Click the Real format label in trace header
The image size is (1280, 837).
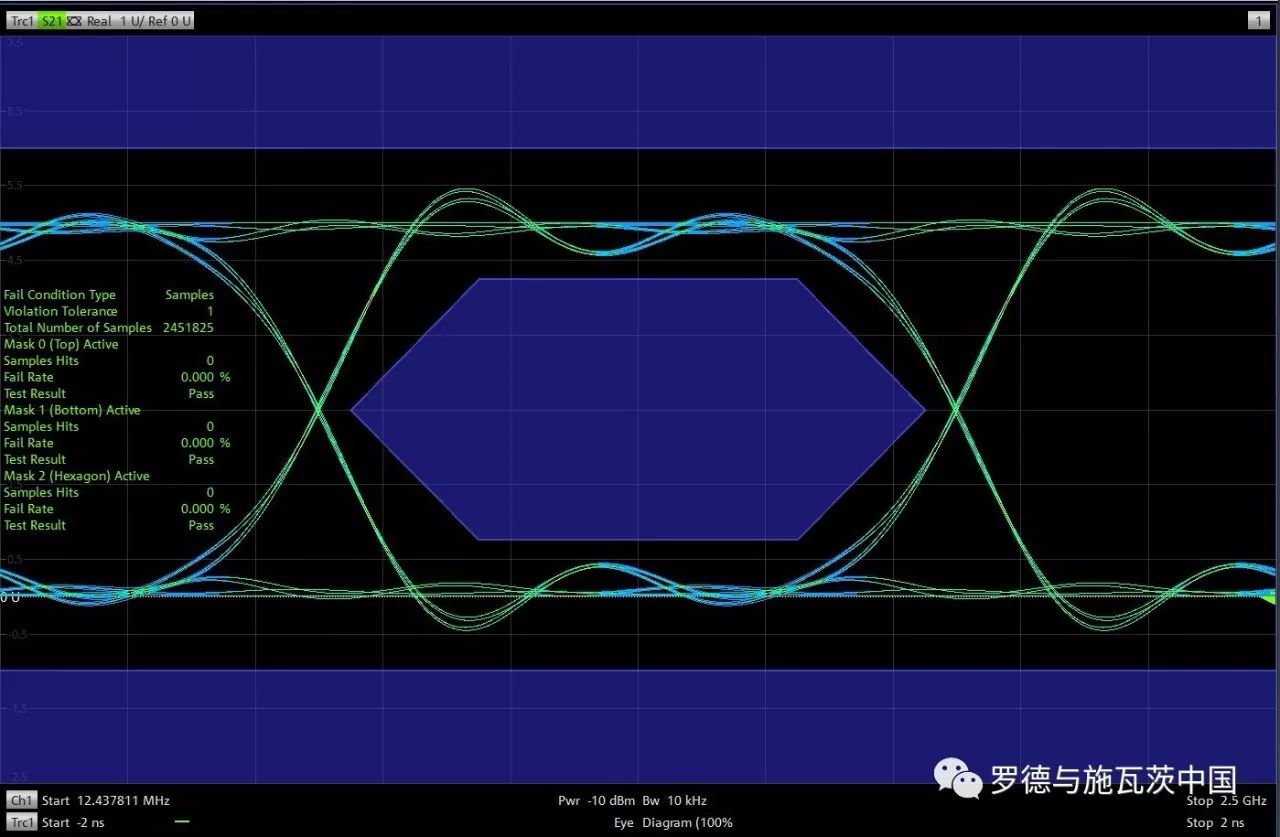pyautogui.click(x=99, y=21)
